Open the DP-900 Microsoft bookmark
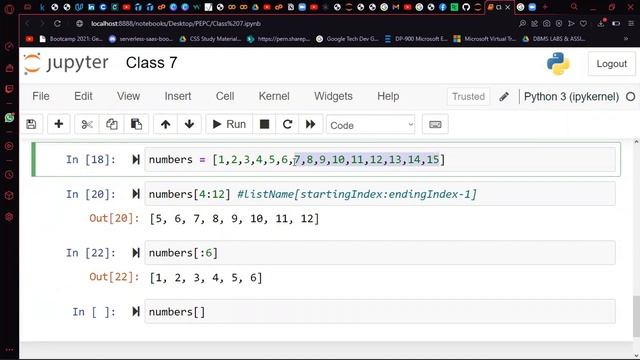The height and width of the screenshot is (360, 640). pyautogui.click(x=416, y=39)
